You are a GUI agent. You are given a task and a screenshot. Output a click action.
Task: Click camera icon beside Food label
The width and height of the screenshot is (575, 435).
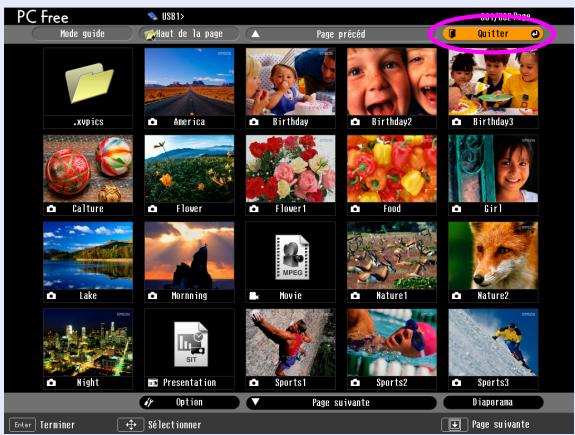355,209
